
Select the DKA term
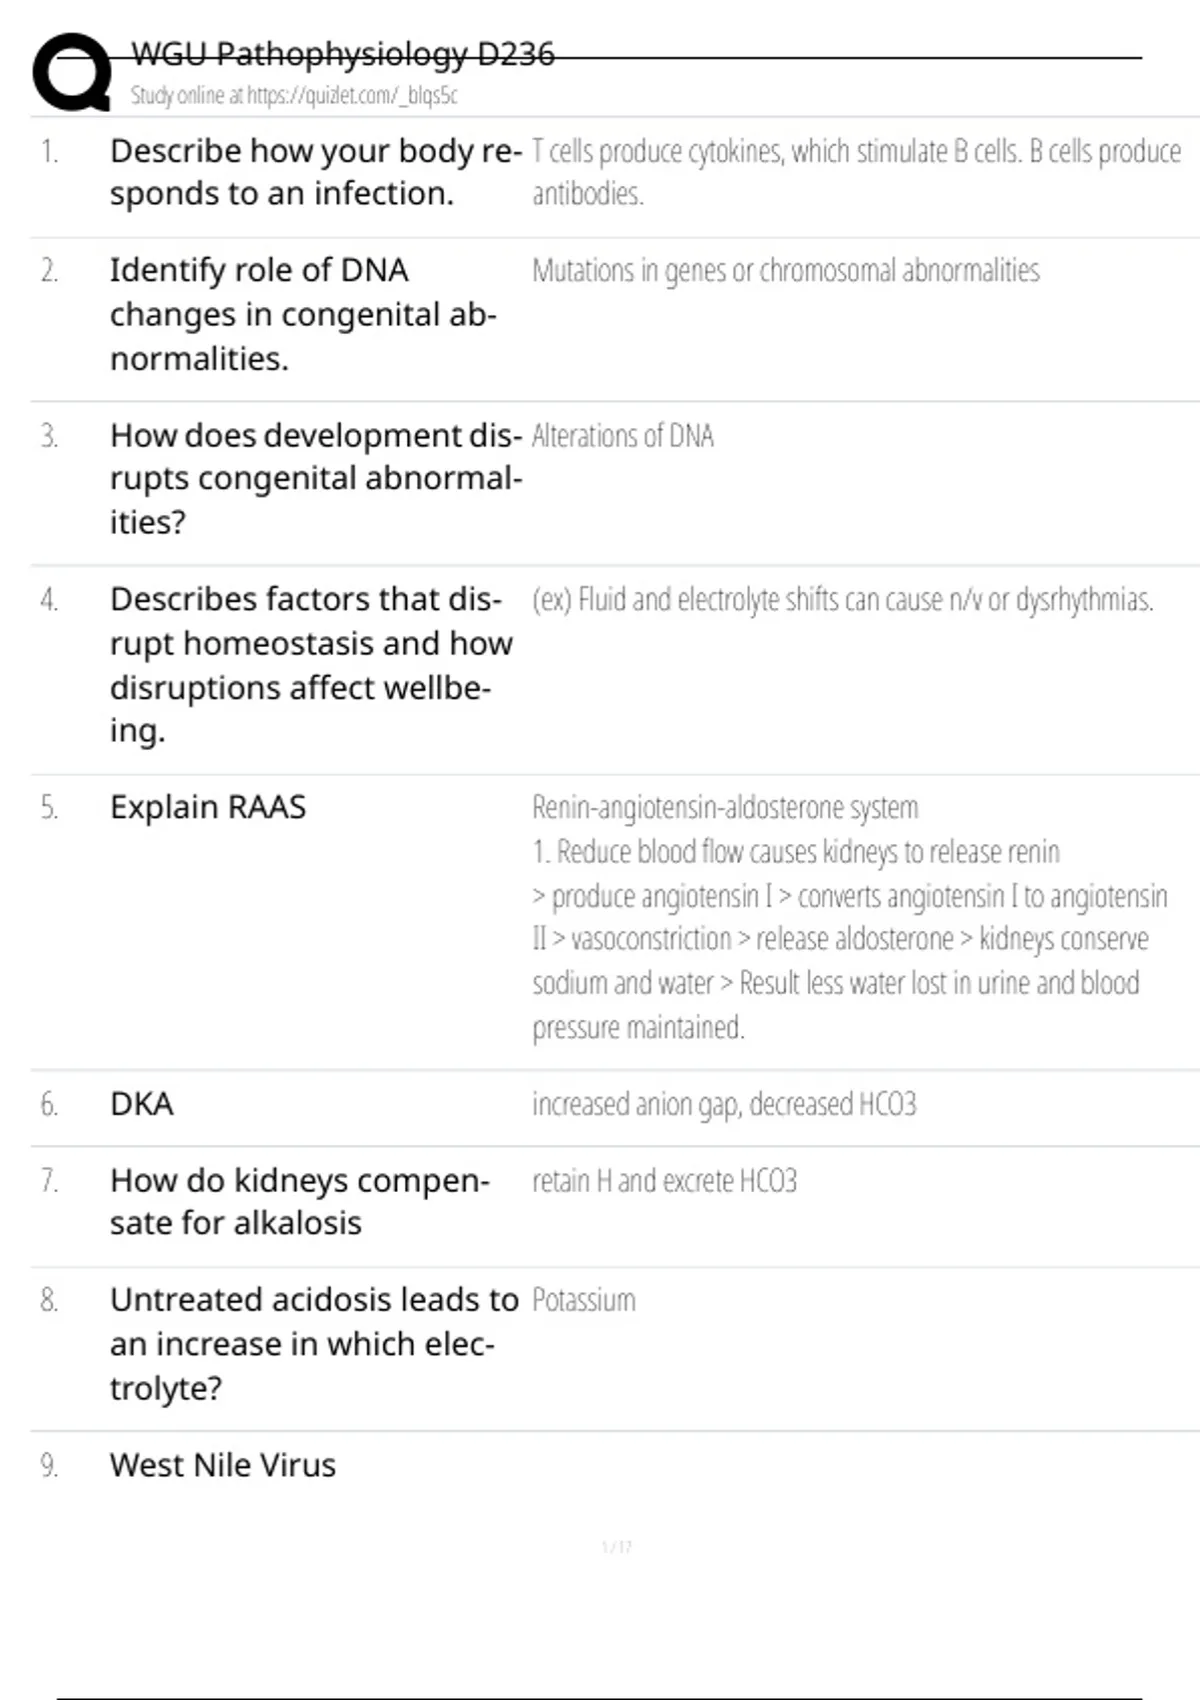[142, 1104]
